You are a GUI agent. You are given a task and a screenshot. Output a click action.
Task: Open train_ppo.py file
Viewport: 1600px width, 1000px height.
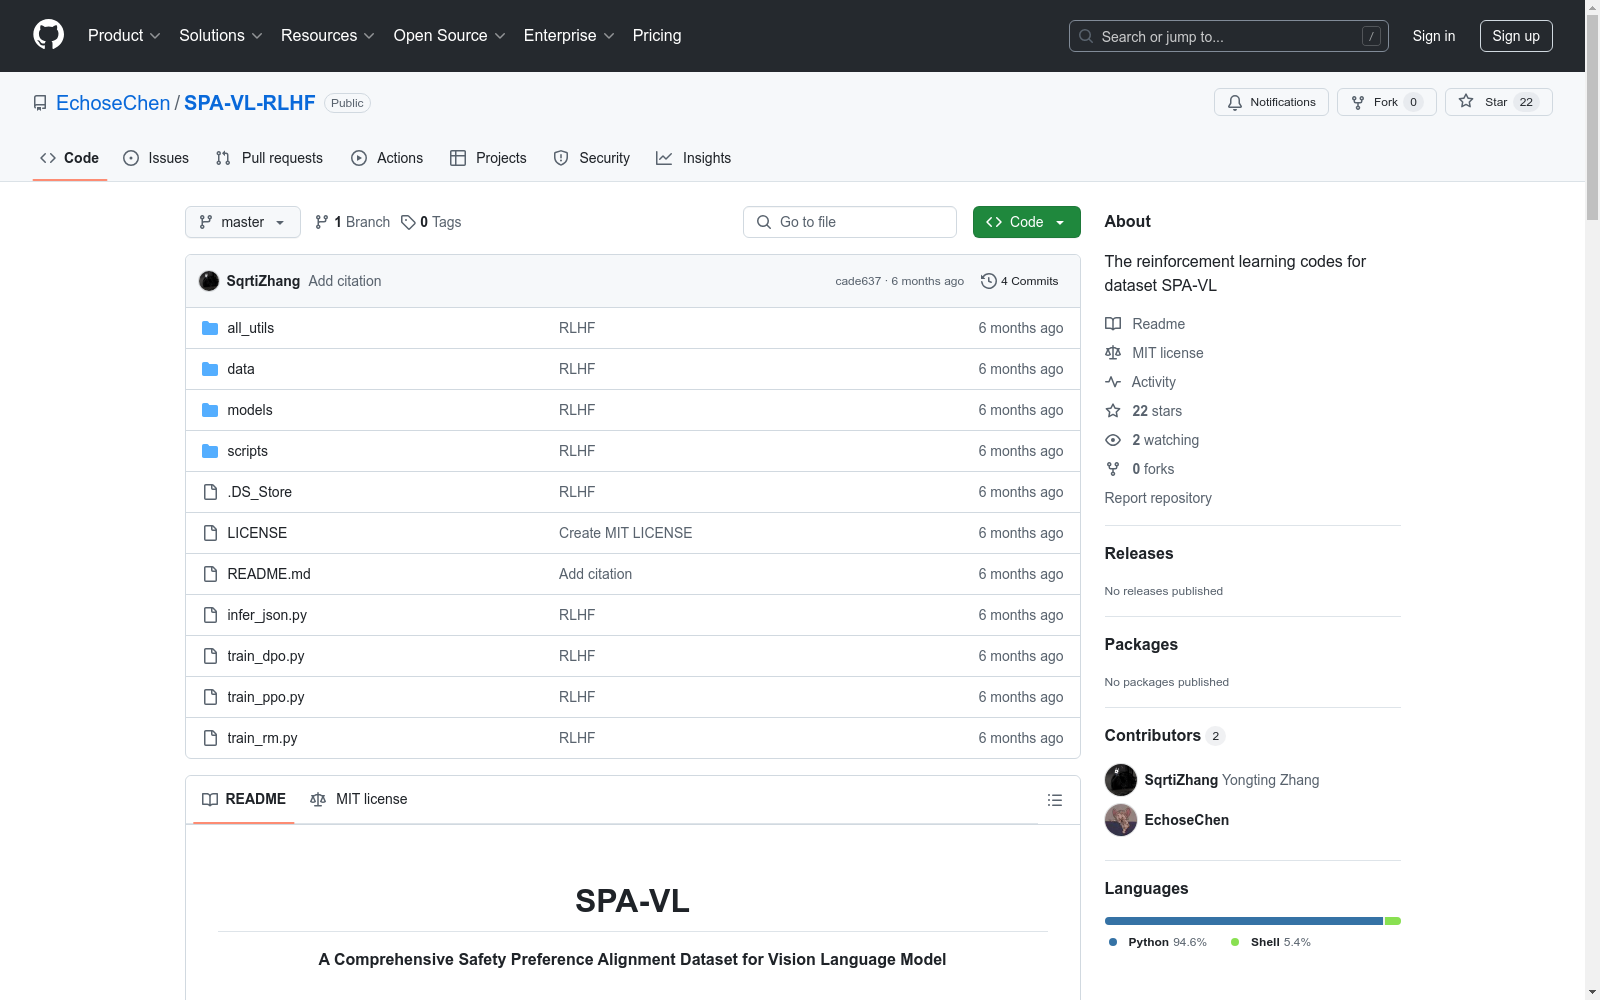pos(266,697)
